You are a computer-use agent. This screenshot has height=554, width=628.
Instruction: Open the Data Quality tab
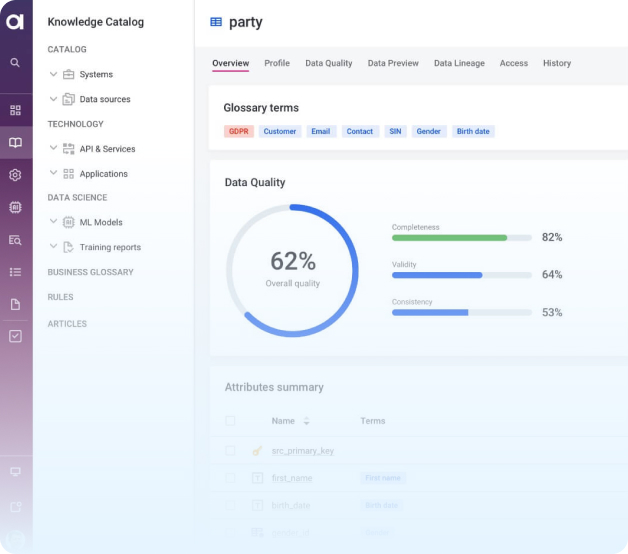328,63
